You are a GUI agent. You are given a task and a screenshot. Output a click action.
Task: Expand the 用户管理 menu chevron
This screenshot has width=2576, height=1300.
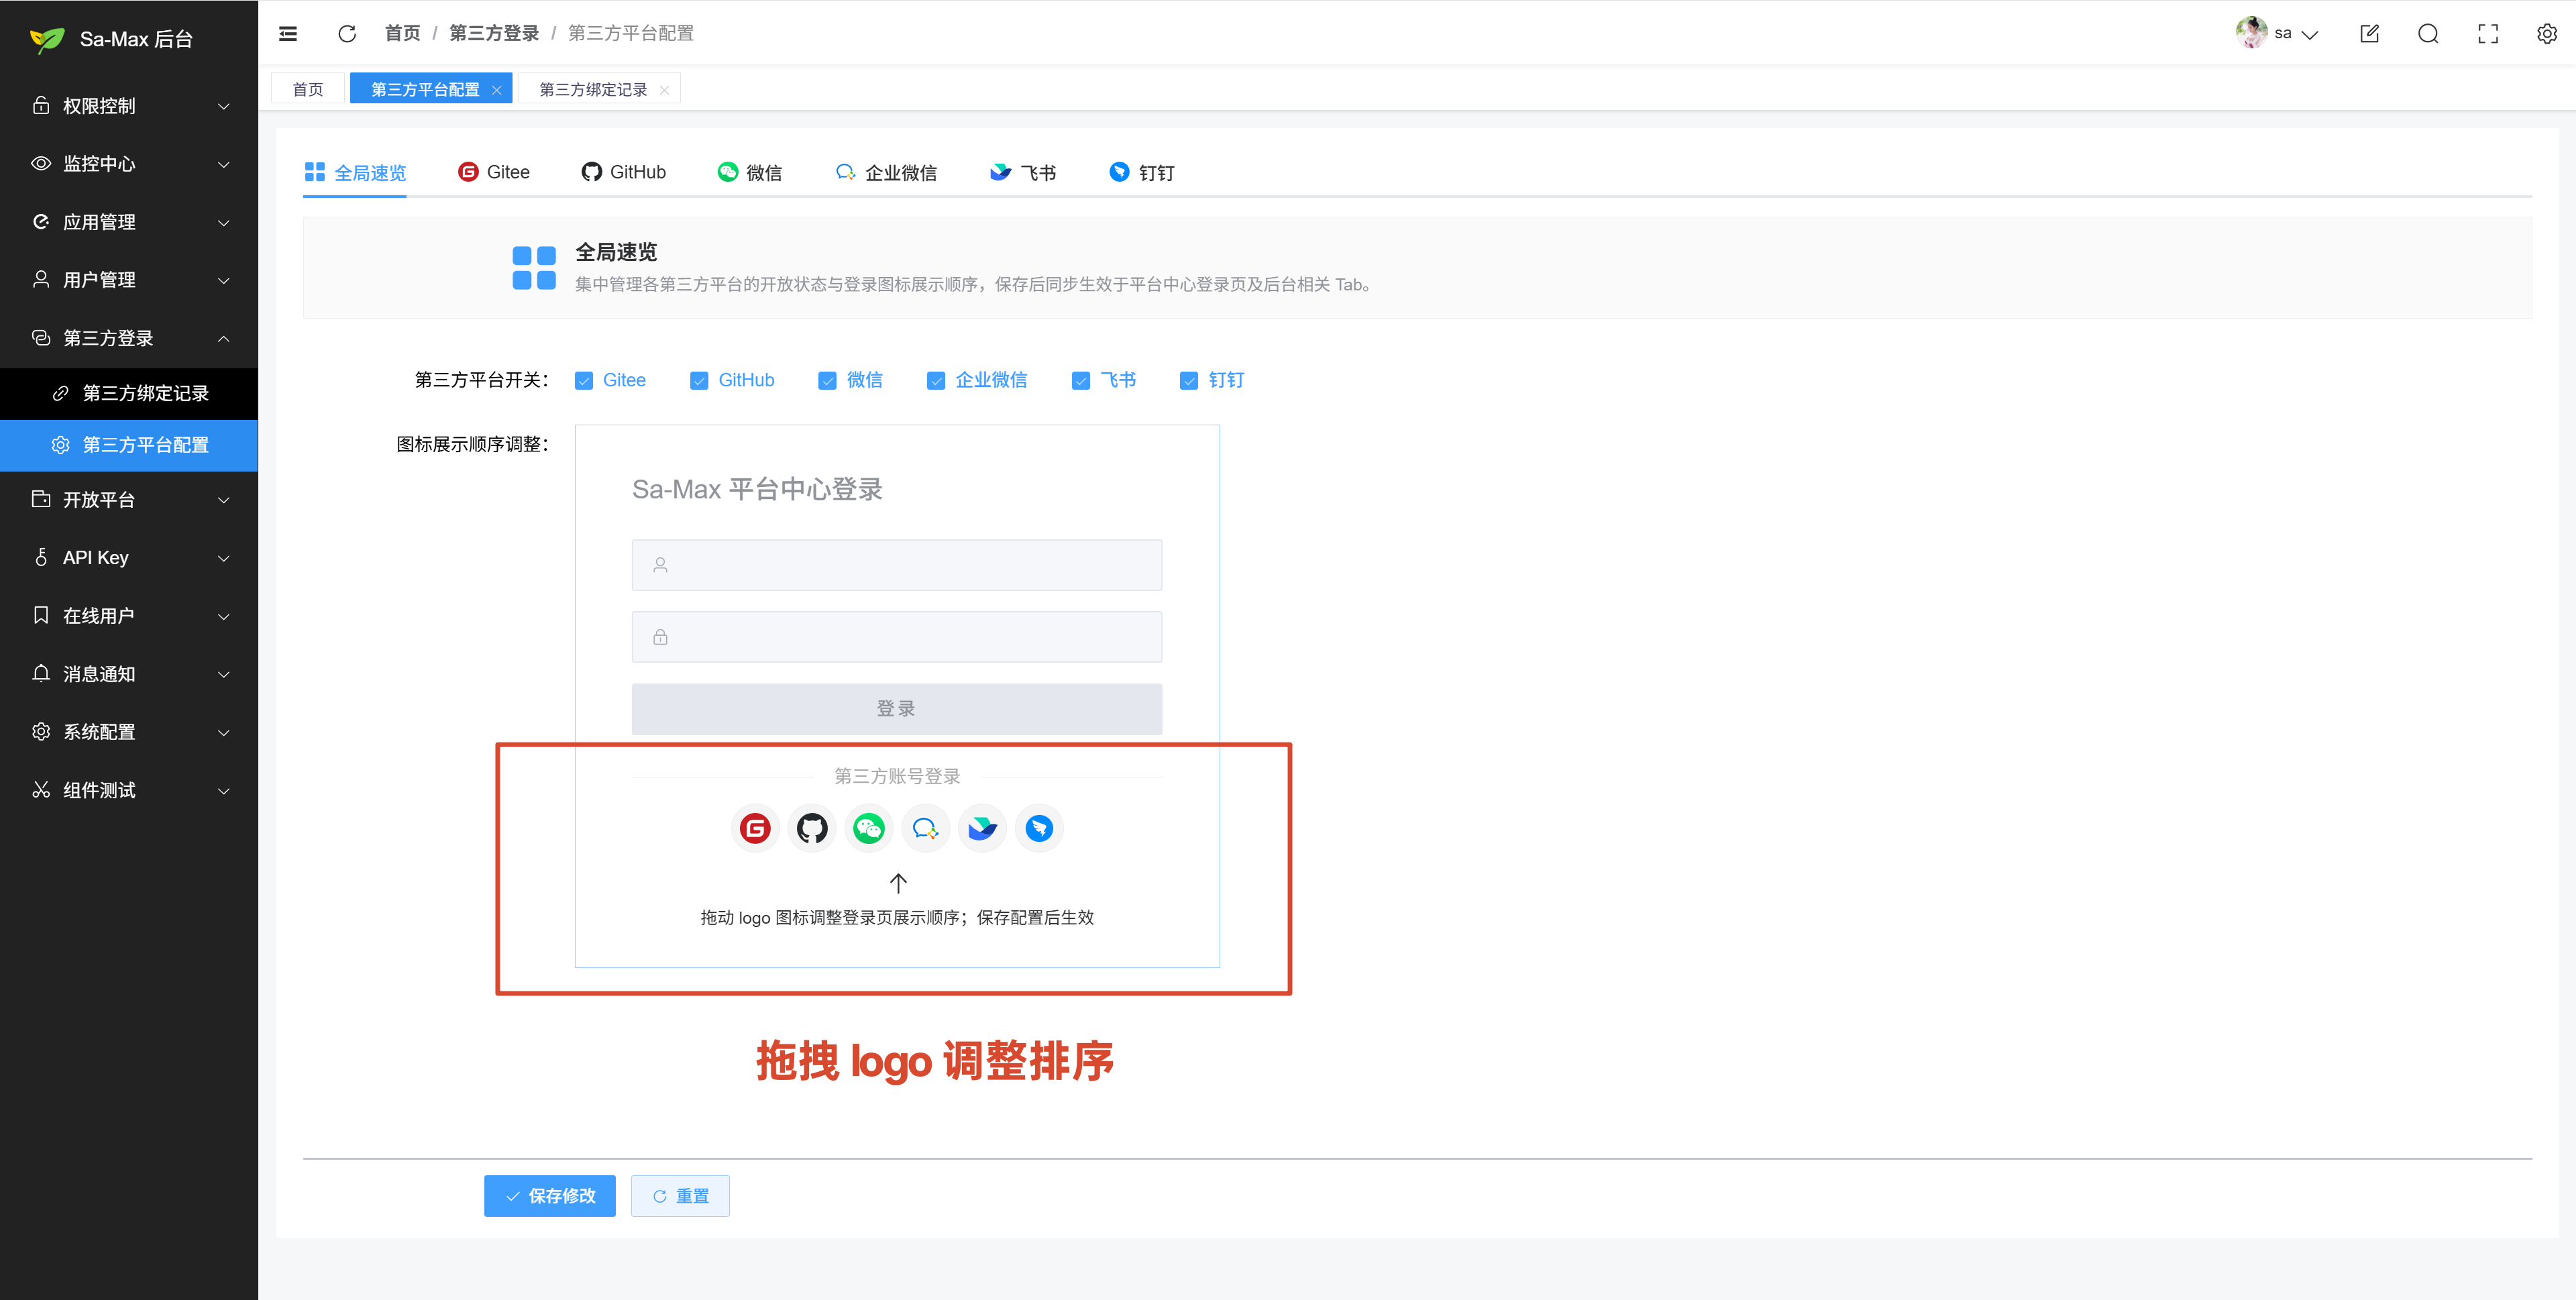pos(224,280)
